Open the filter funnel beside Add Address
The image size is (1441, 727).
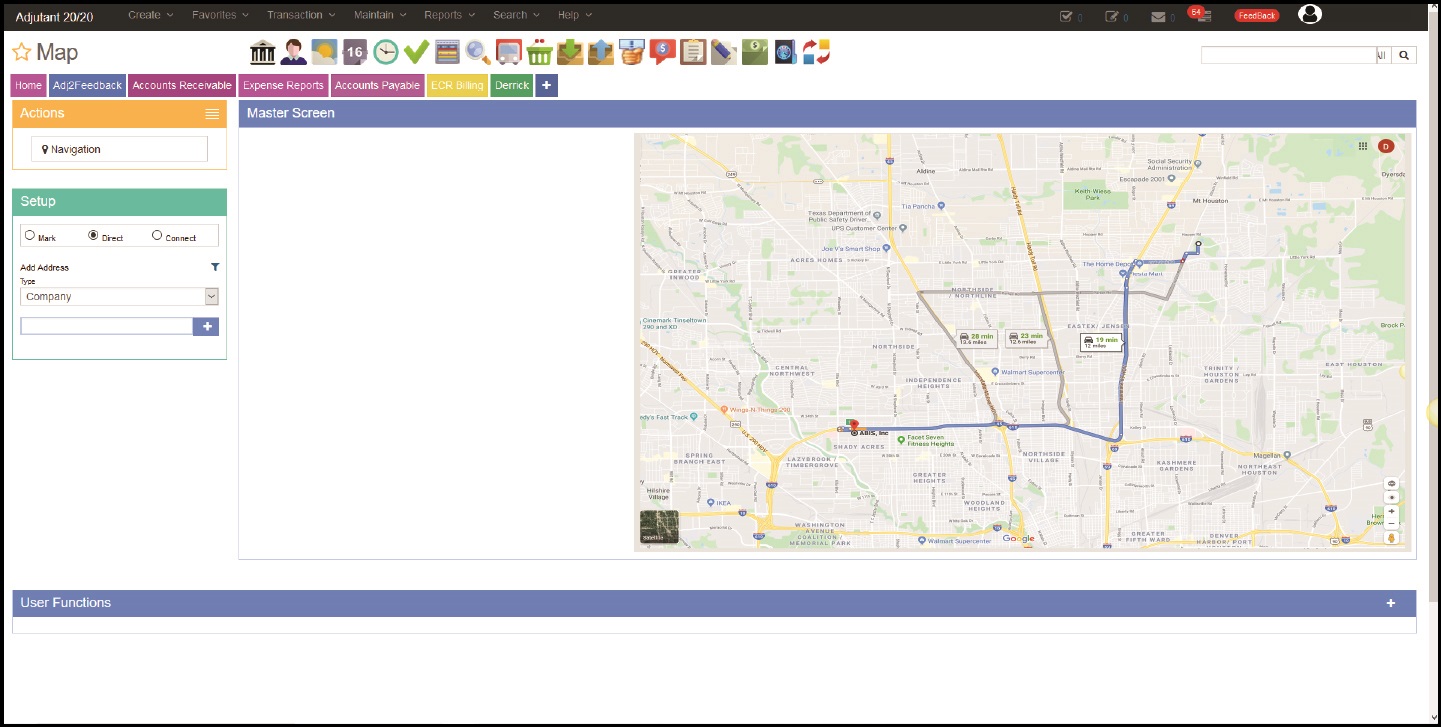pos(215,267)
